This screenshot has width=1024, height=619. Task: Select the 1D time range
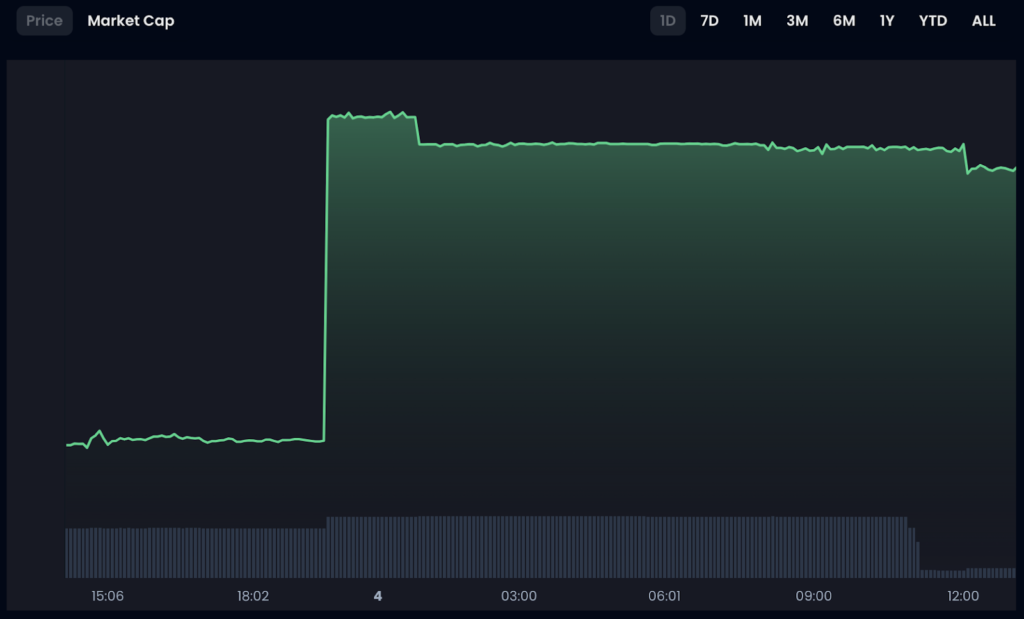pos(668,21)
